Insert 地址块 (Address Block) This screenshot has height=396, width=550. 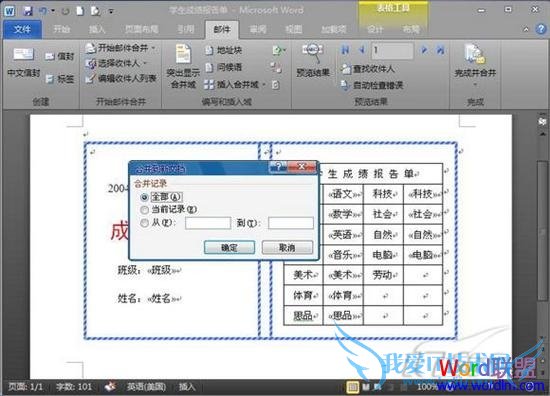tap(224, 51)
